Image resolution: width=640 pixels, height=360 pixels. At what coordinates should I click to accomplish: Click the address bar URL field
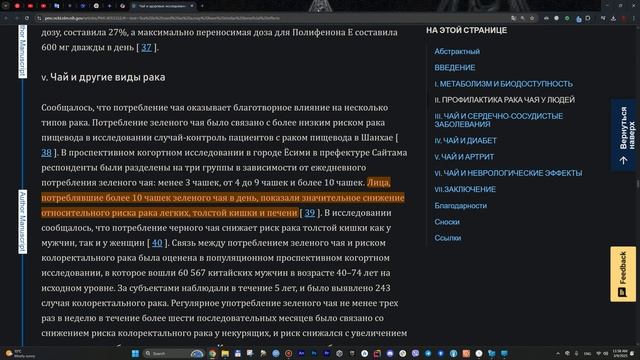coord(269,18)
